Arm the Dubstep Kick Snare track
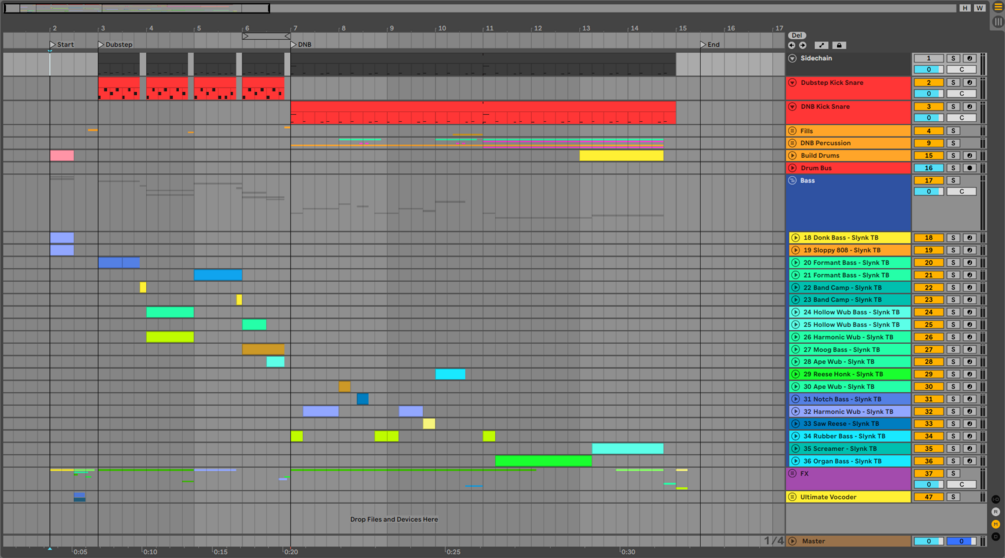This screenshot has width=1005, height=558. [969, 83]
